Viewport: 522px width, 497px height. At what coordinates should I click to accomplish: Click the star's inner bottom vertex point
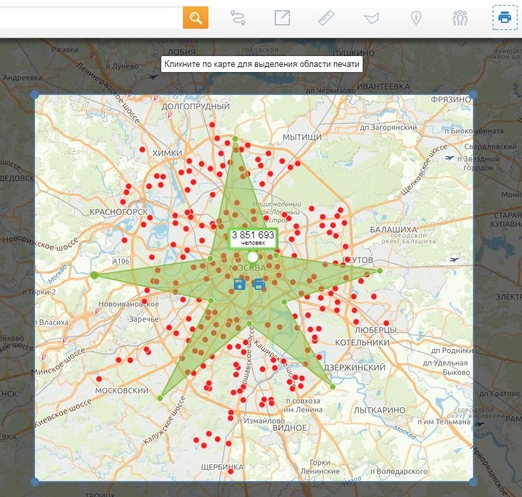[x=249, y=323]
